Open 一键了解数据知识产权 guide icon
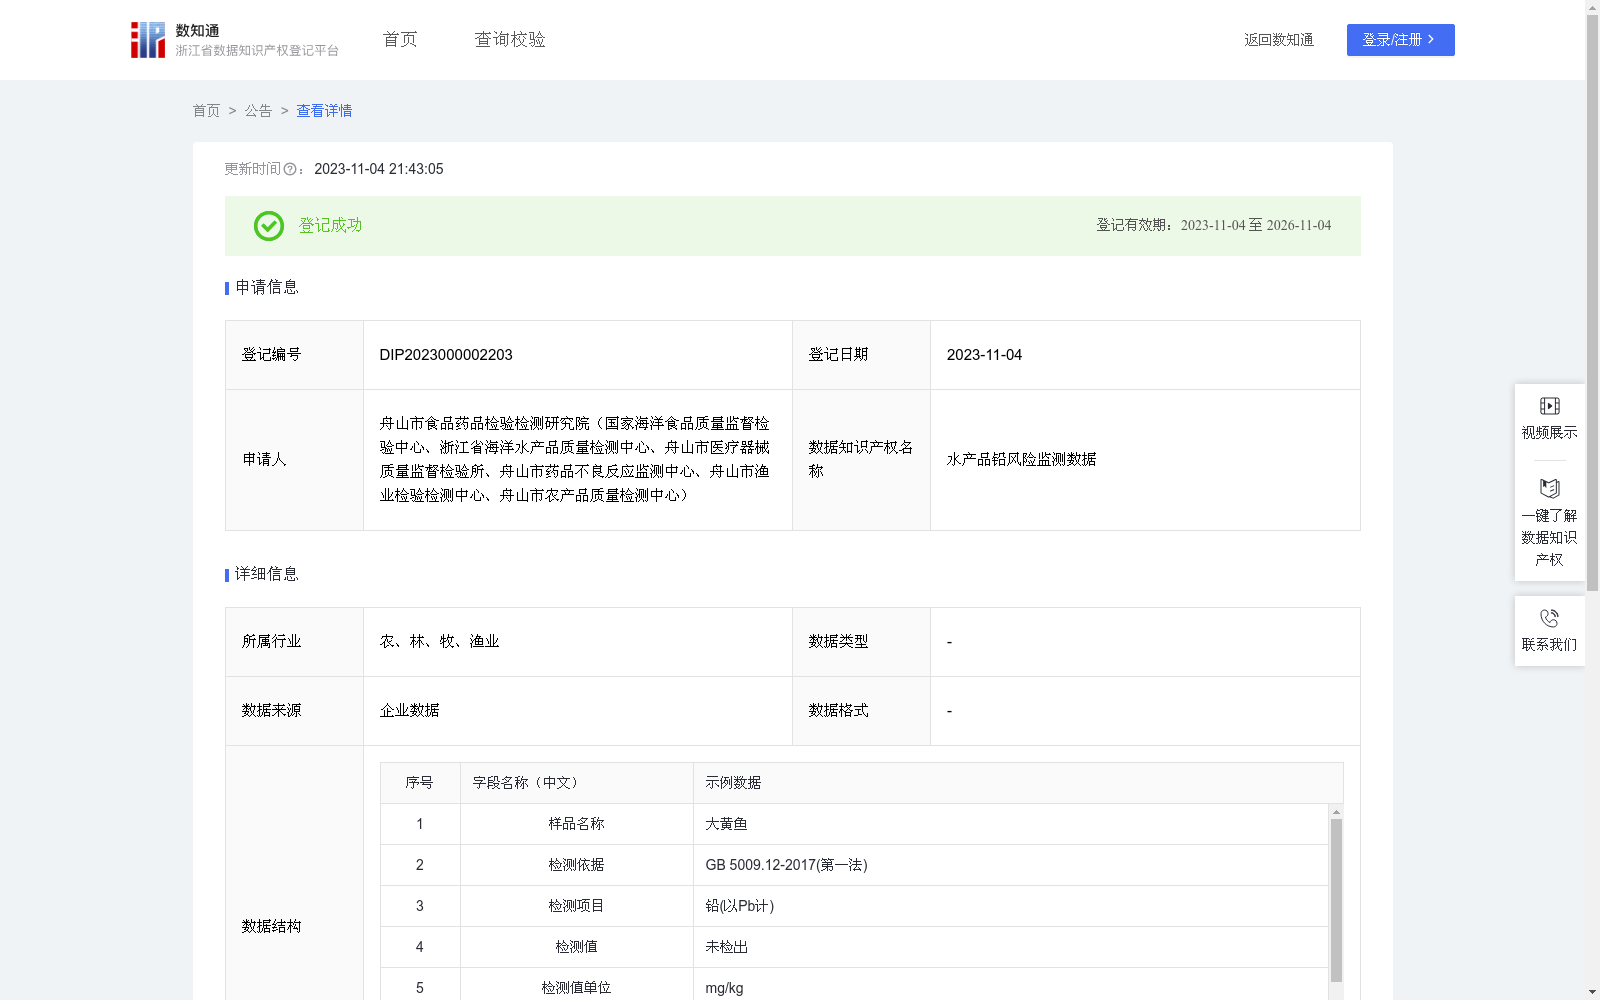Viewport: 1600px width, 1000px height. pyautogui.click(x=1549, y=488)
